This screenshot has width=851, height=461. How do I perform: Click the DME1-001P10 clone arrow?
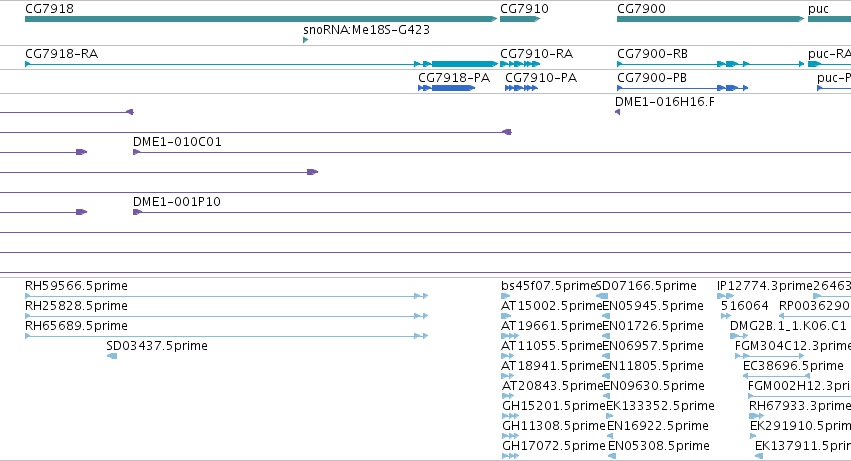click(137, 212)
